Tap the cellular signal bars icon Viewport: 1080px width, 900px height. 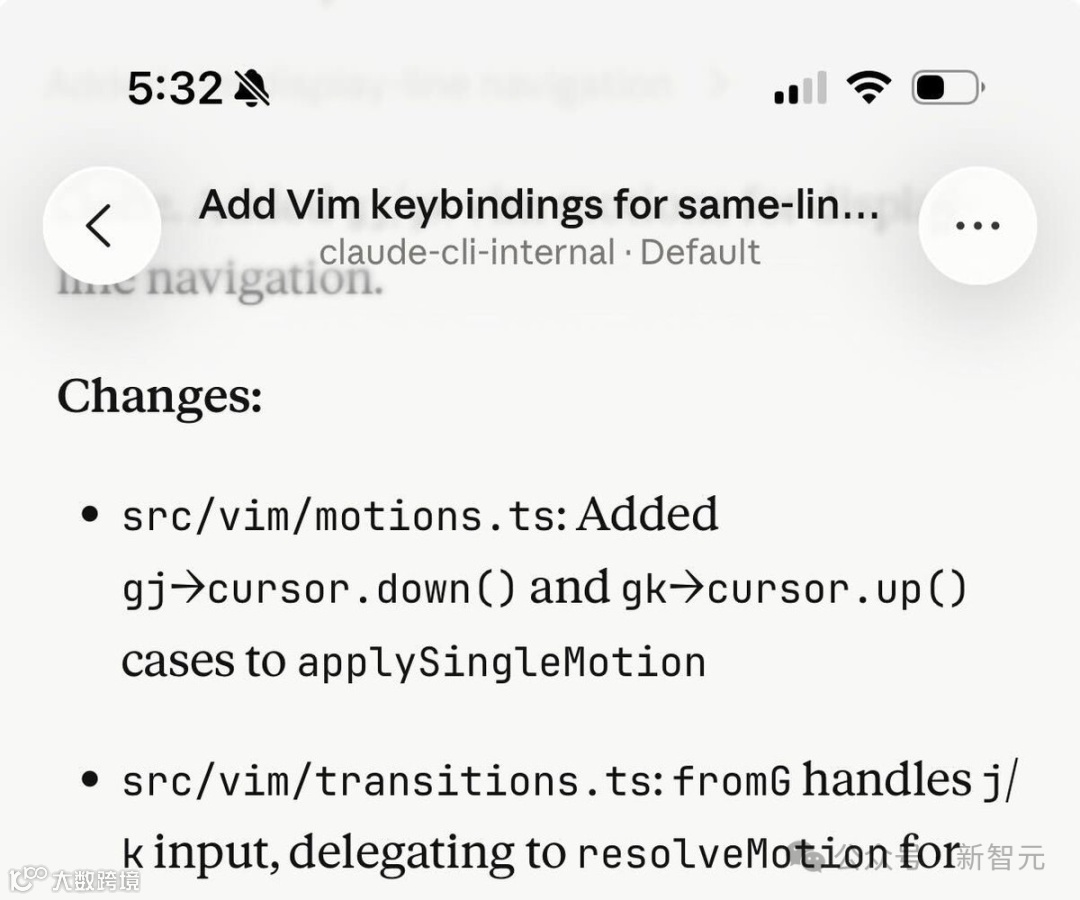tap(800, 90)
